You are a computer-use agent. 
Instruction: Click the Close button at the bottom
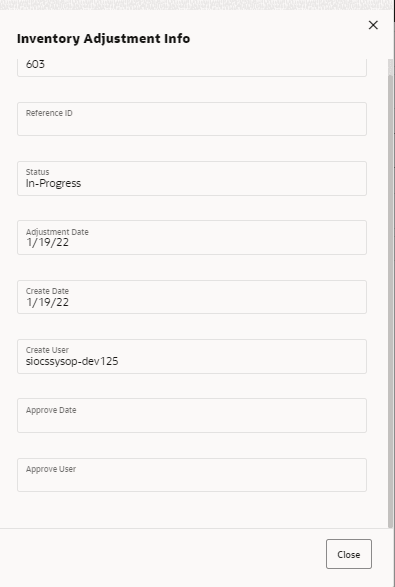(x=349, y=554)
